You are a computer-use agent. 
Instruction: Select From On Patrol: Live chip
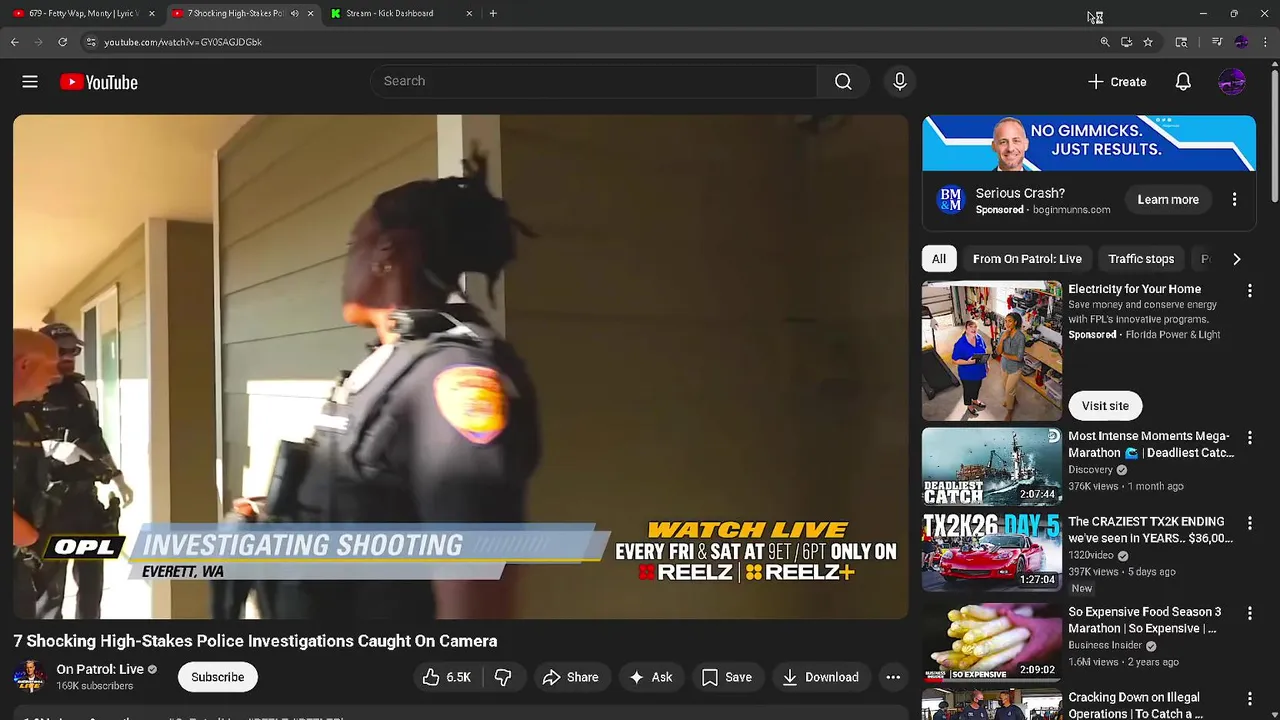coord(1027,259)
